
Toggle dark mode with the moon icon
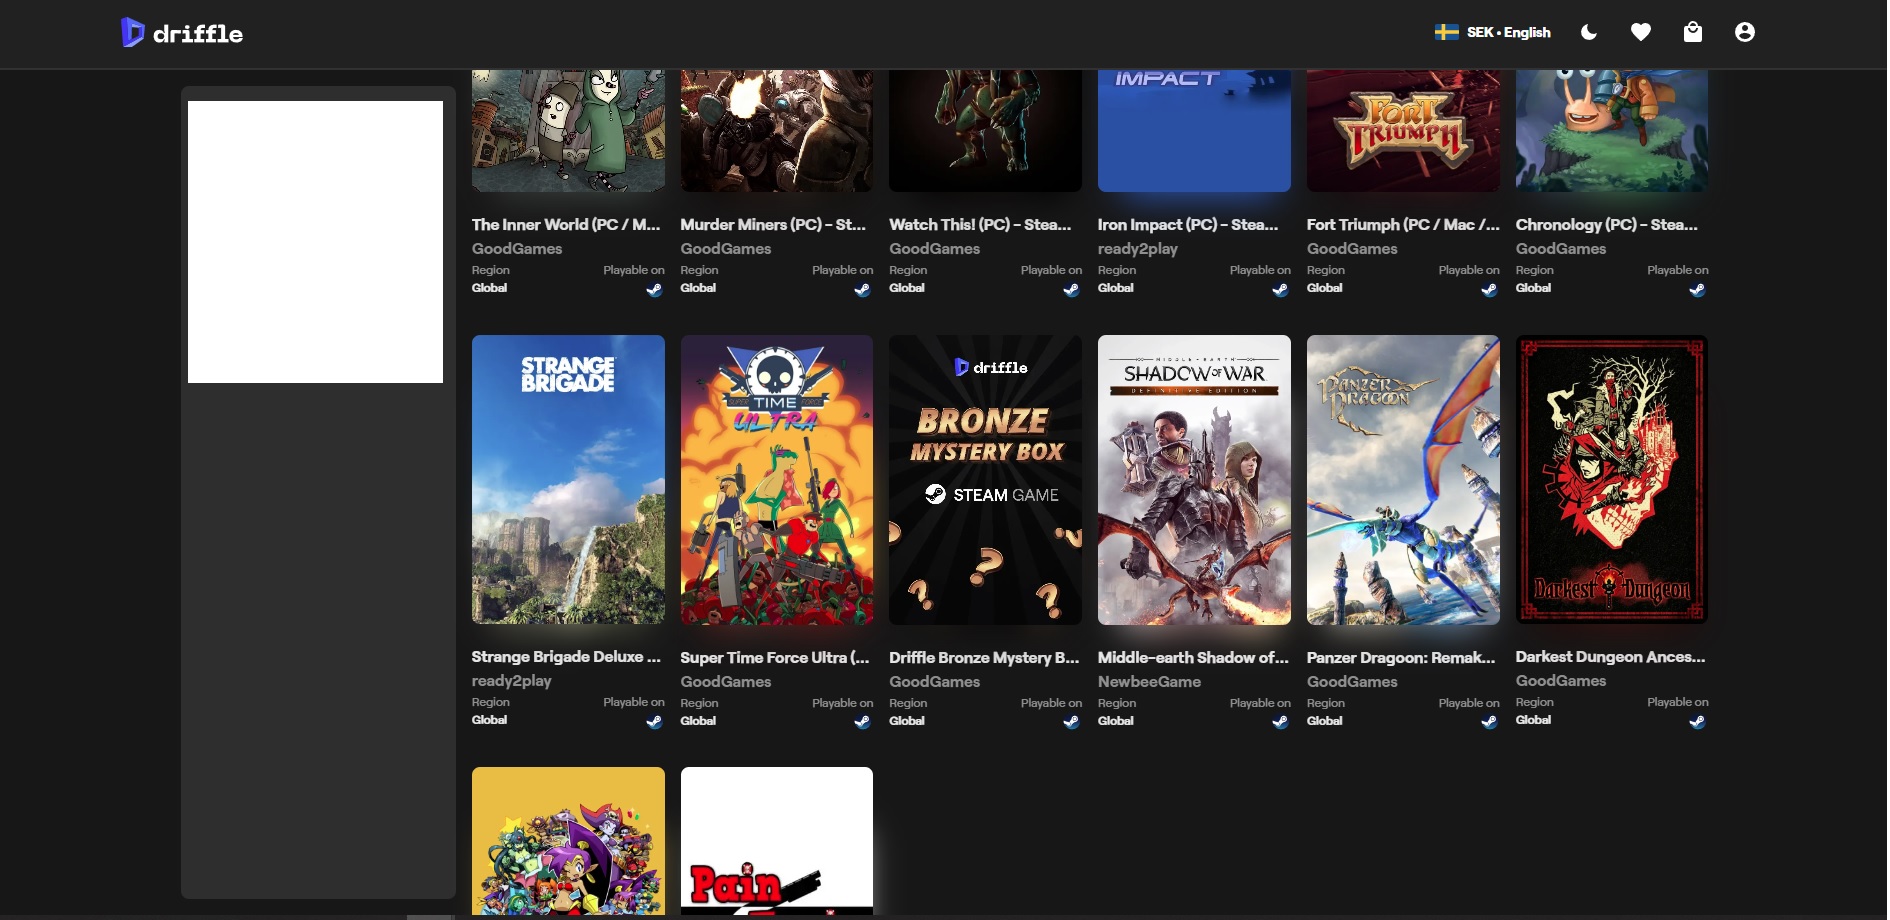click(x=1588, y=32)
